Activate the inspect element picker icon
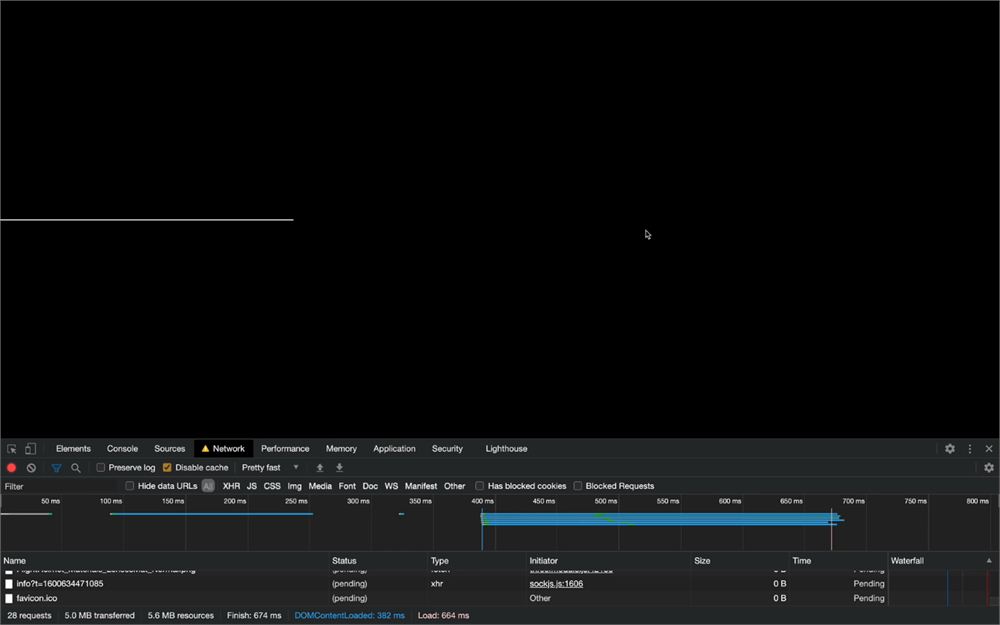Screen dimensions: 1000x625 click(x=11, y=449)
